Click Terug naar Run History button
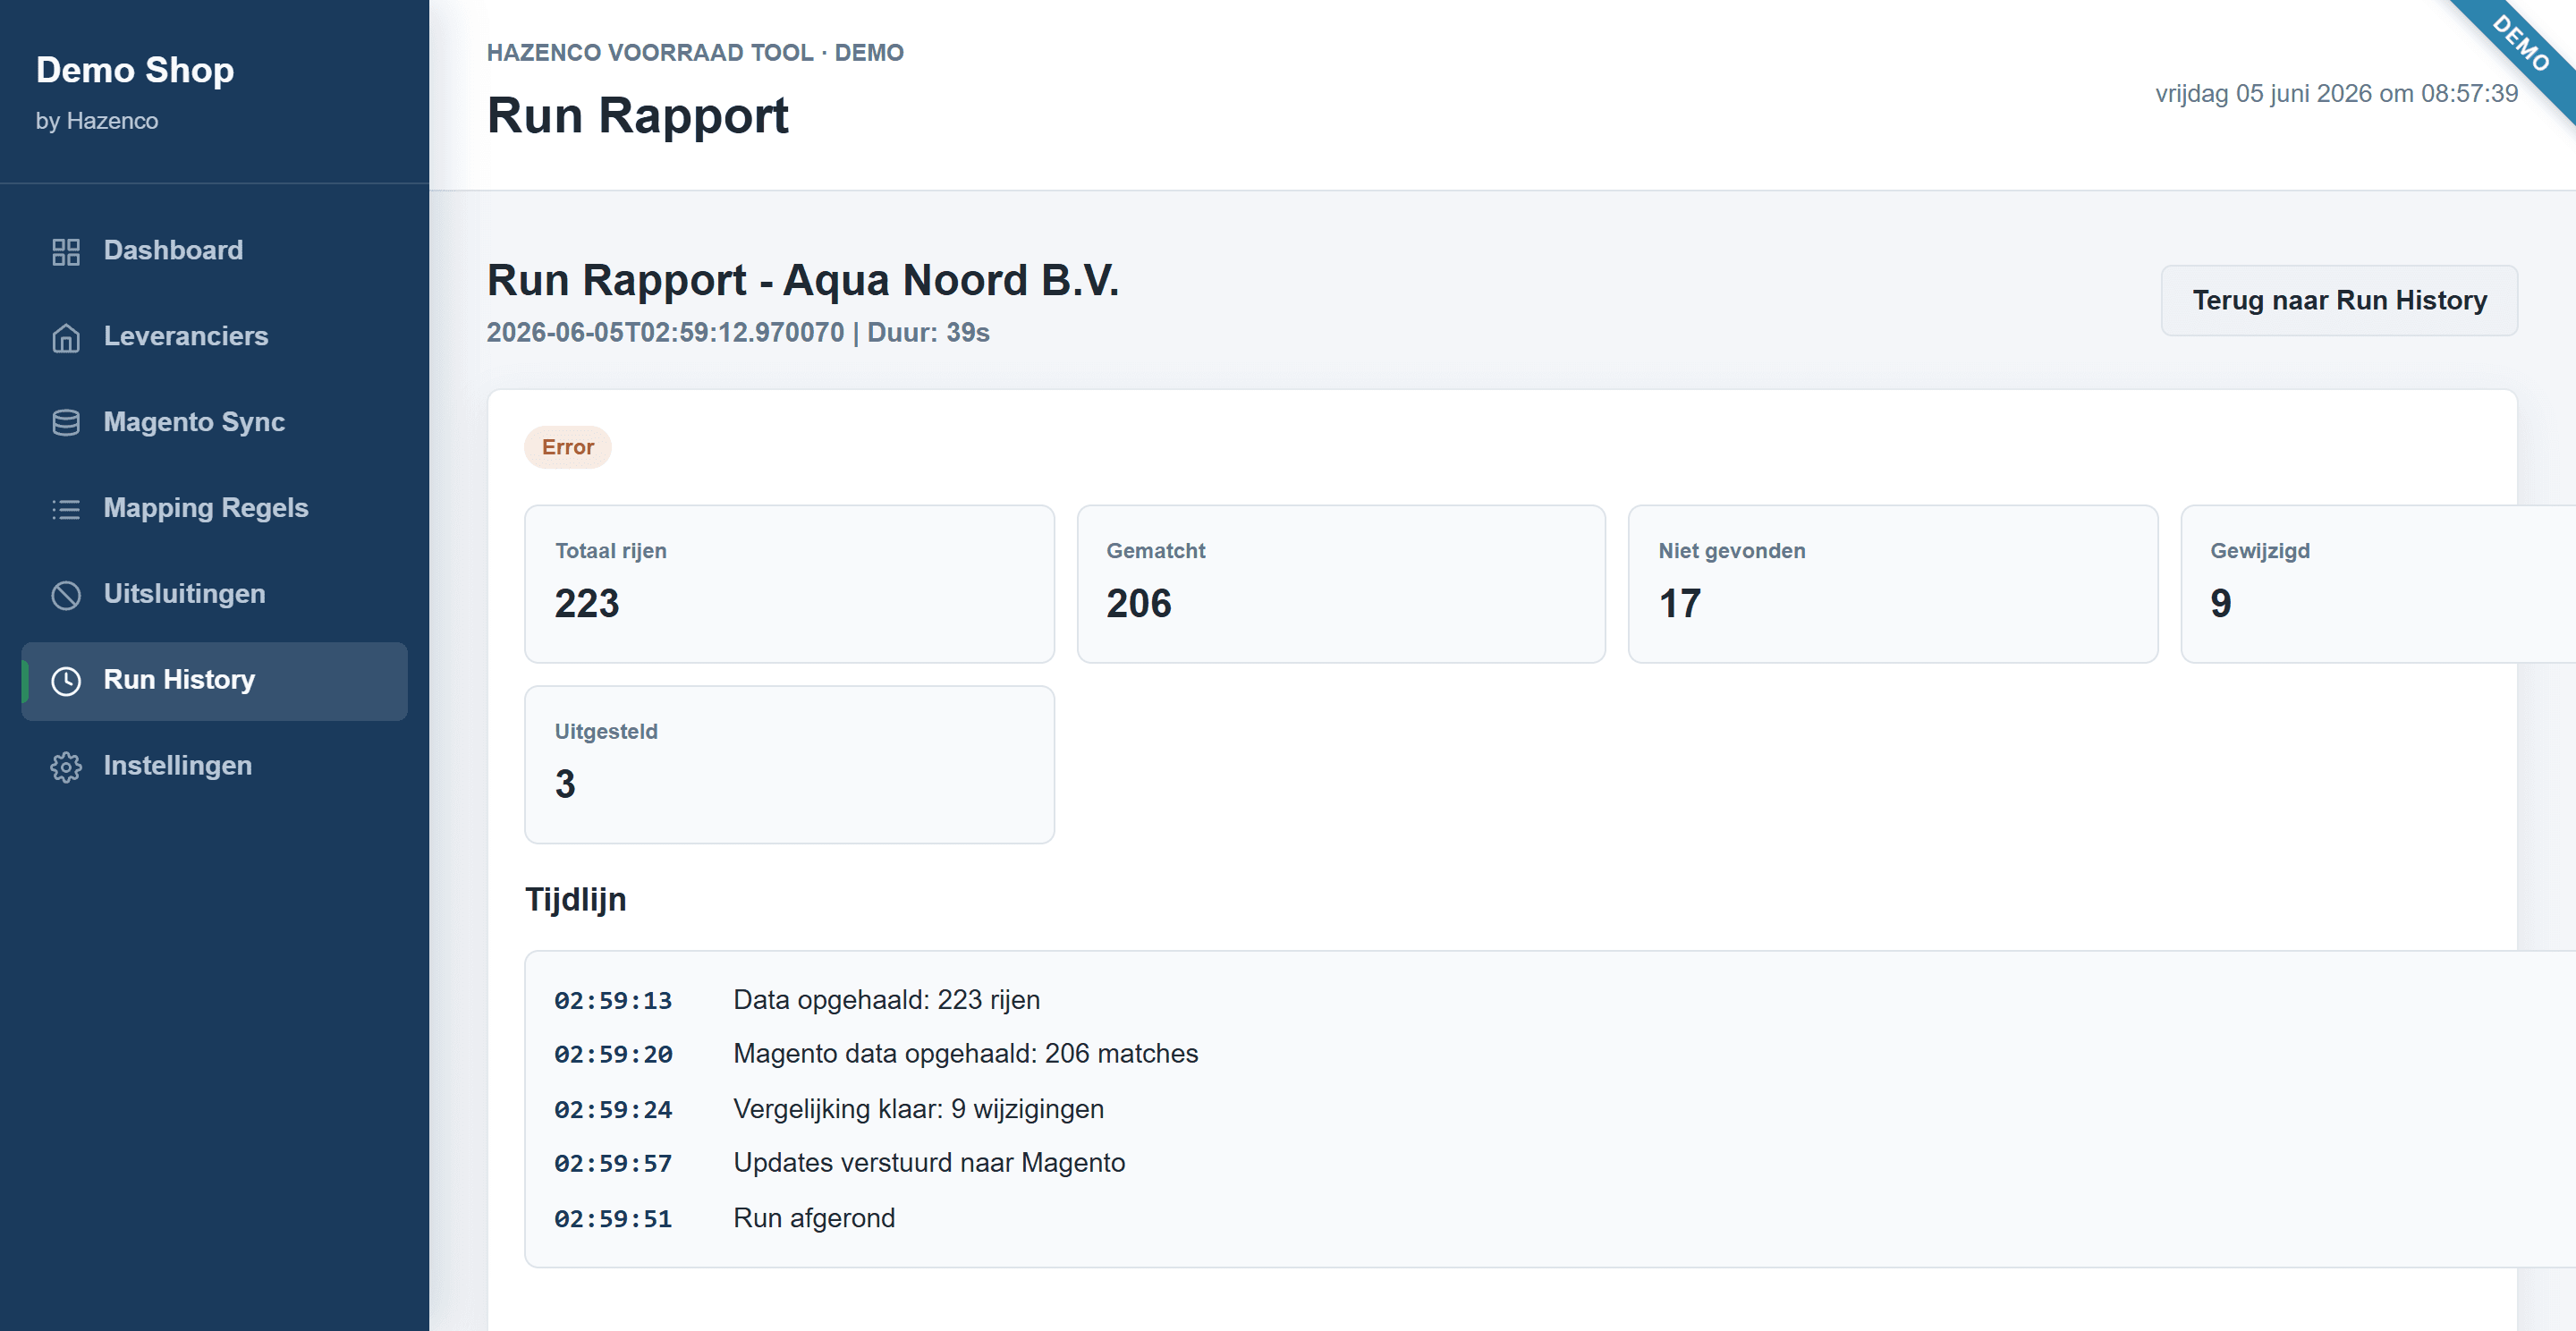Viewport: 2576px width, 1331px height. coord(2339,300)
